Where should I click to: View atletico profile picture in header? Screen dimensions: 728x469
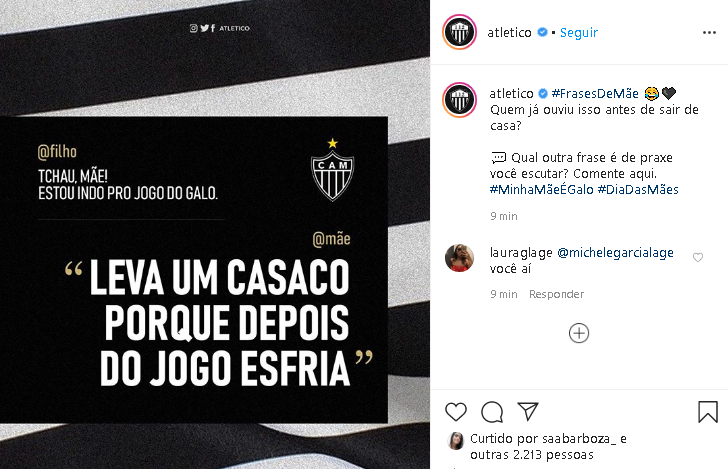point(459,32)
